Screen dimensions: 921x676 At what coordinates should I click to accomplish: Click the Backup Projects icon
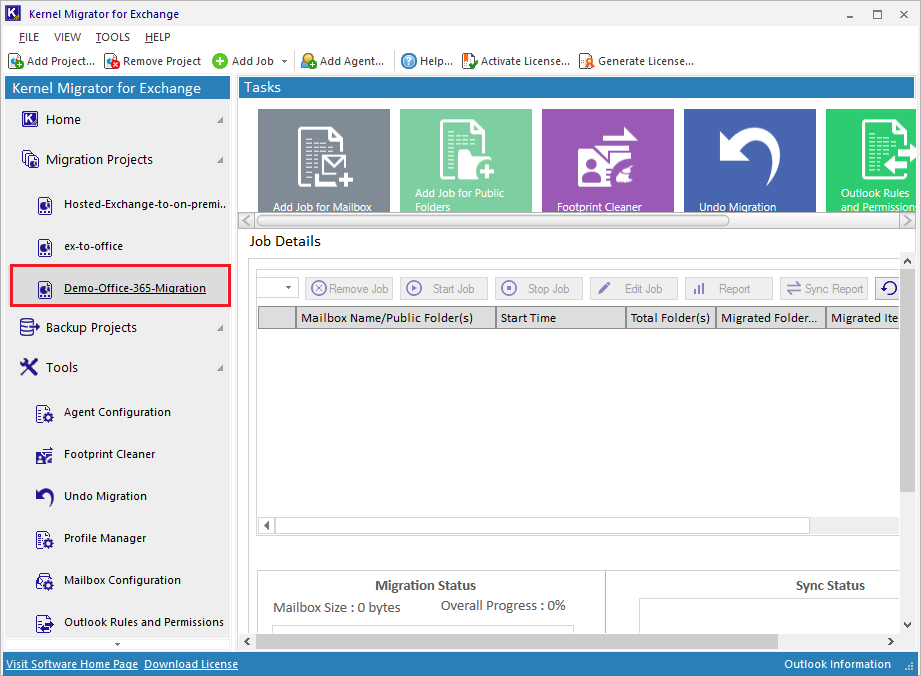(29, 327)
